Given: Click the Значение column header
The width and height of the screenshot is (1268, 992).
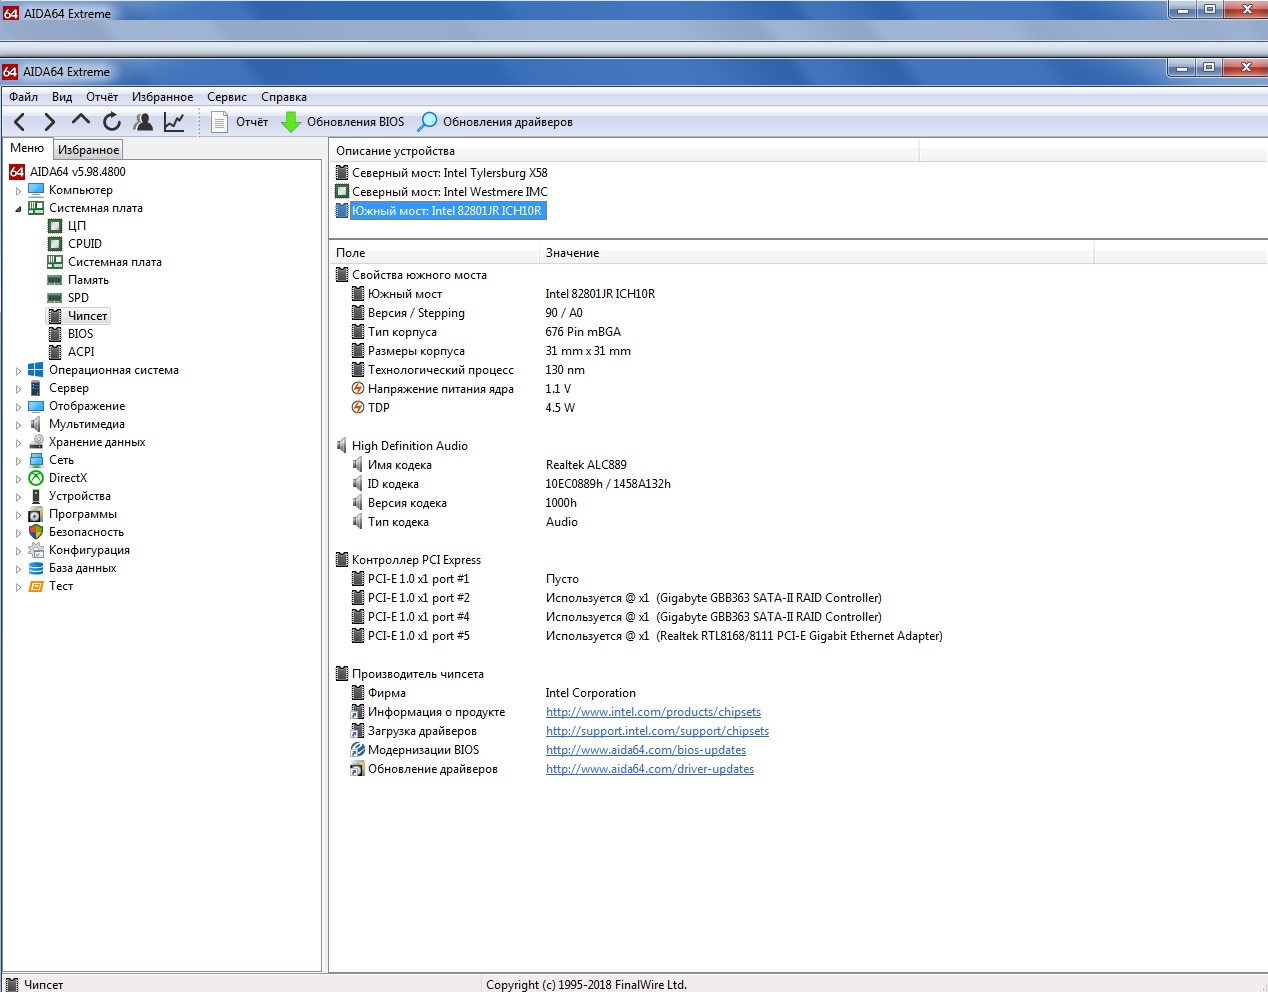Looking at the screenshot, I should click(573, 253).
